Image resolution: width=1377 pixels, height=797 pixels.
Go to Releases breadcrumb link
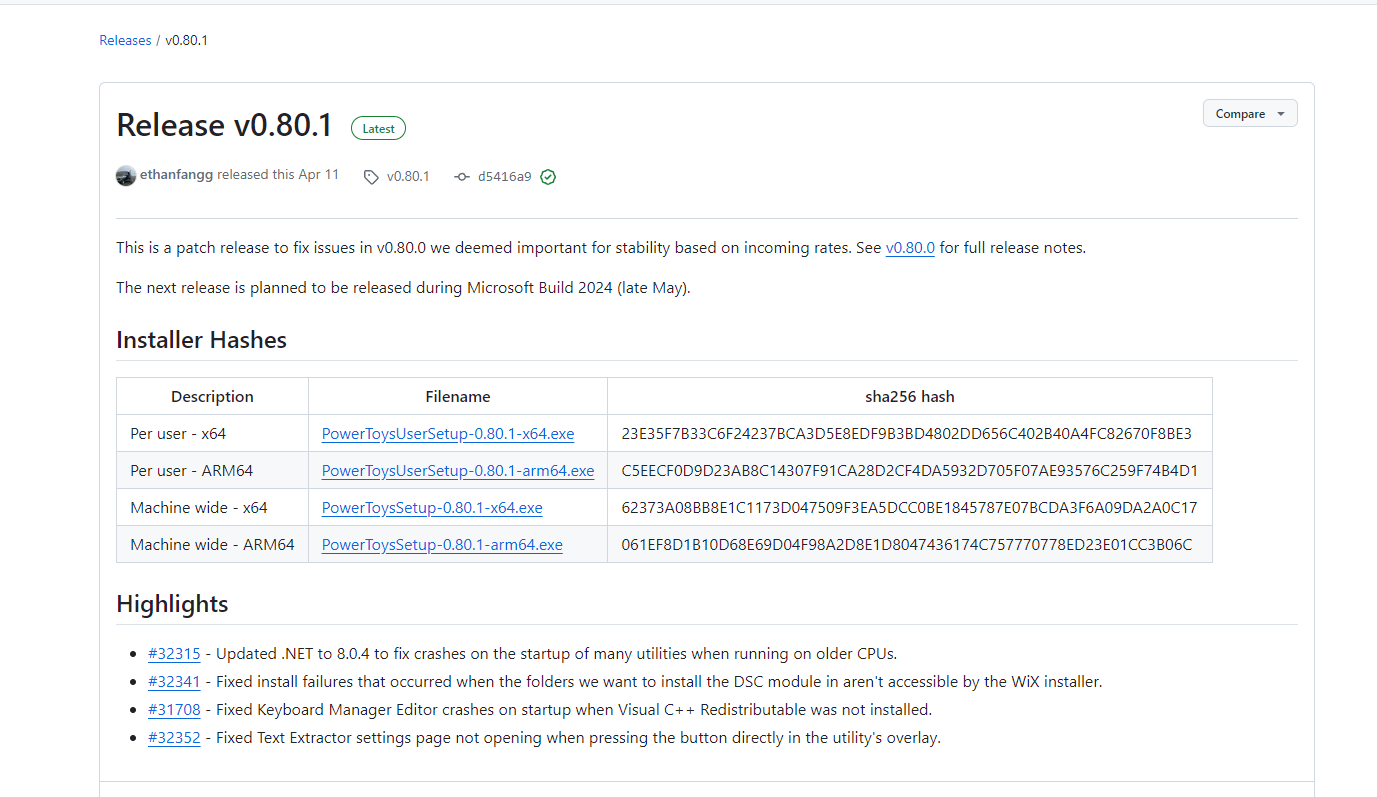125,41
